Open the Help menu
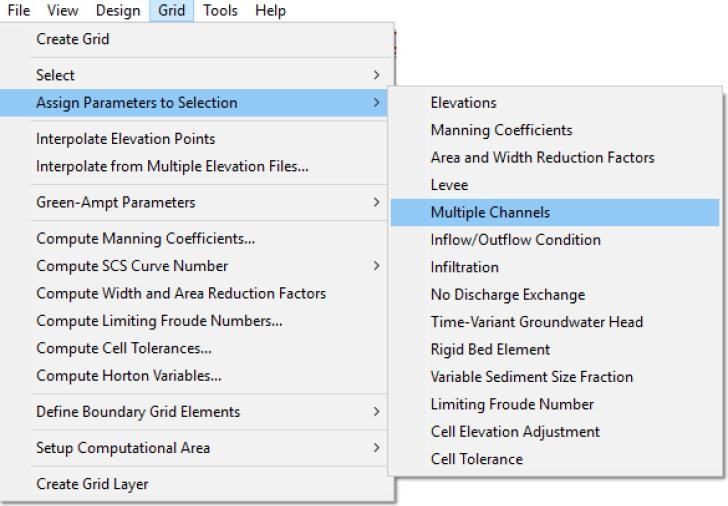Screen dimensions: 728x506 point(270,11)
